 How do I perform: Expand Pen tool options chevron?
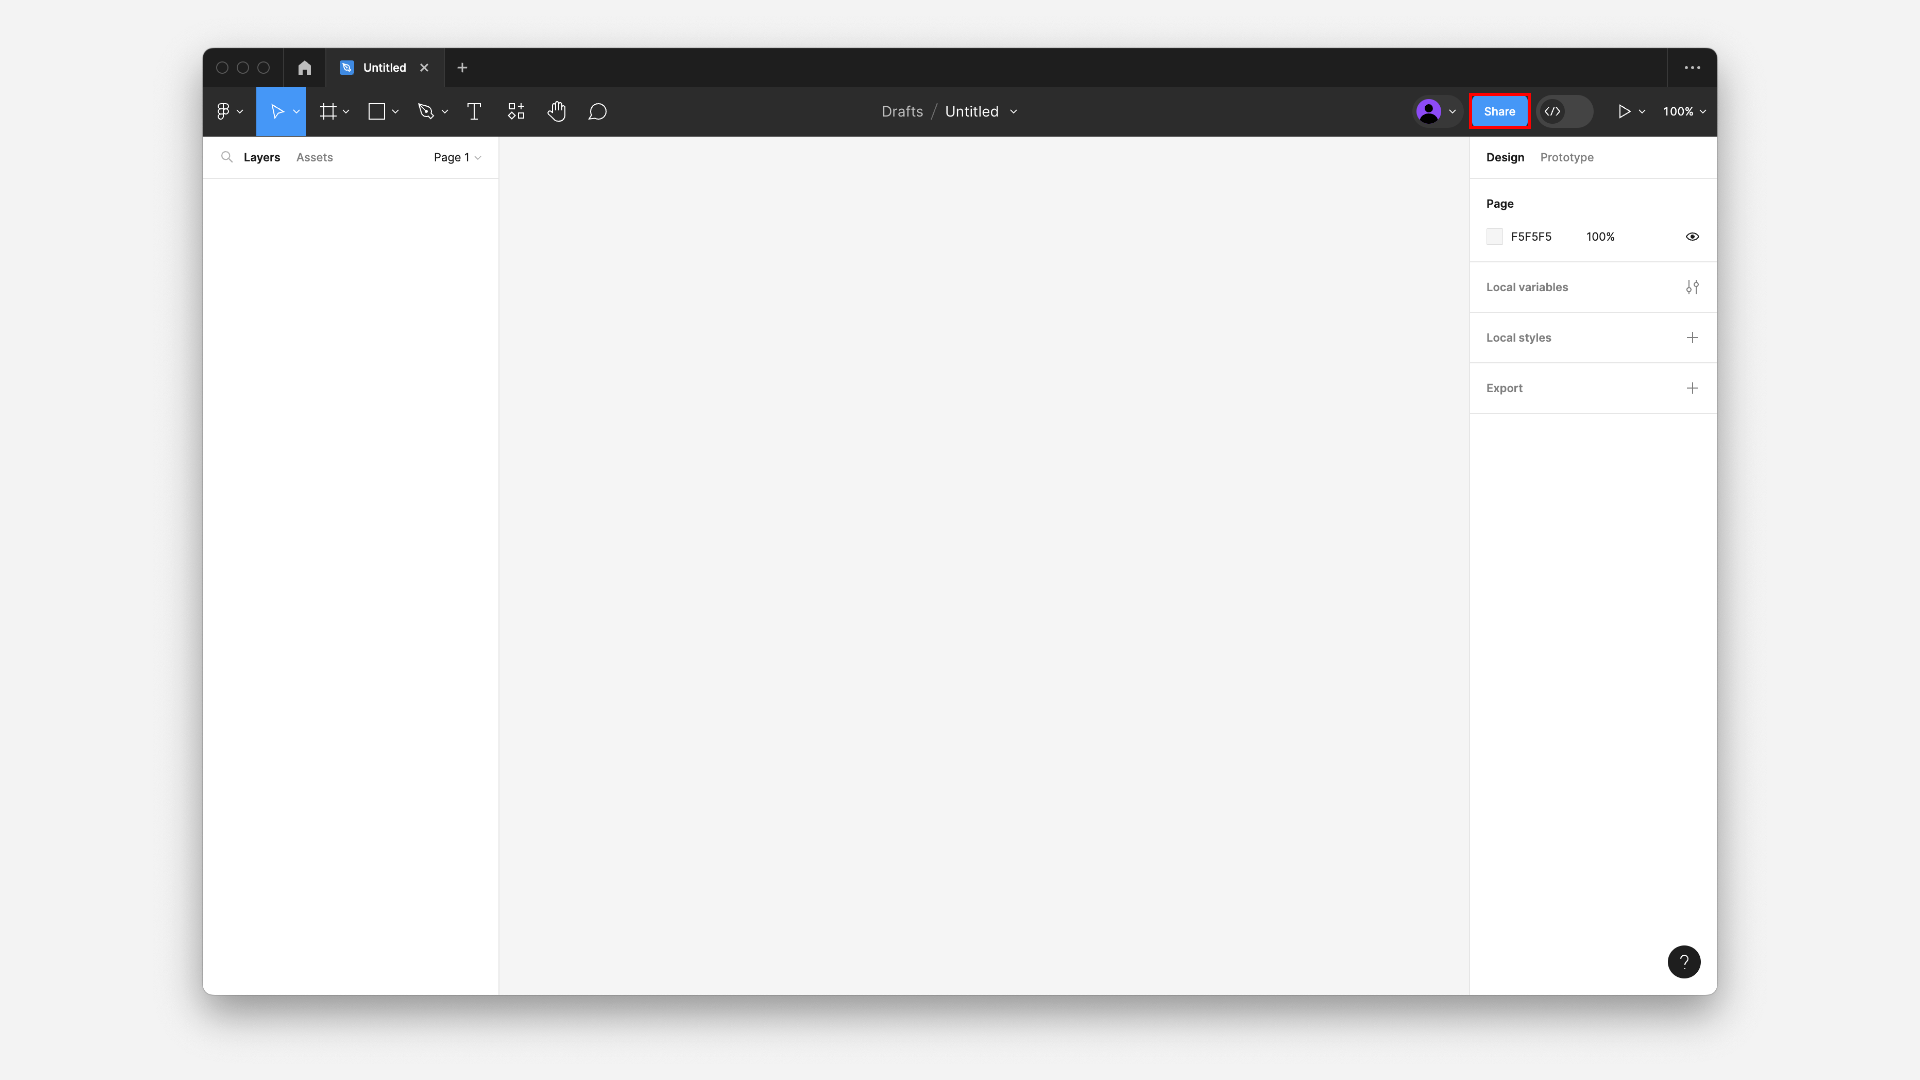pyautogui.click(x=445, y=112)
